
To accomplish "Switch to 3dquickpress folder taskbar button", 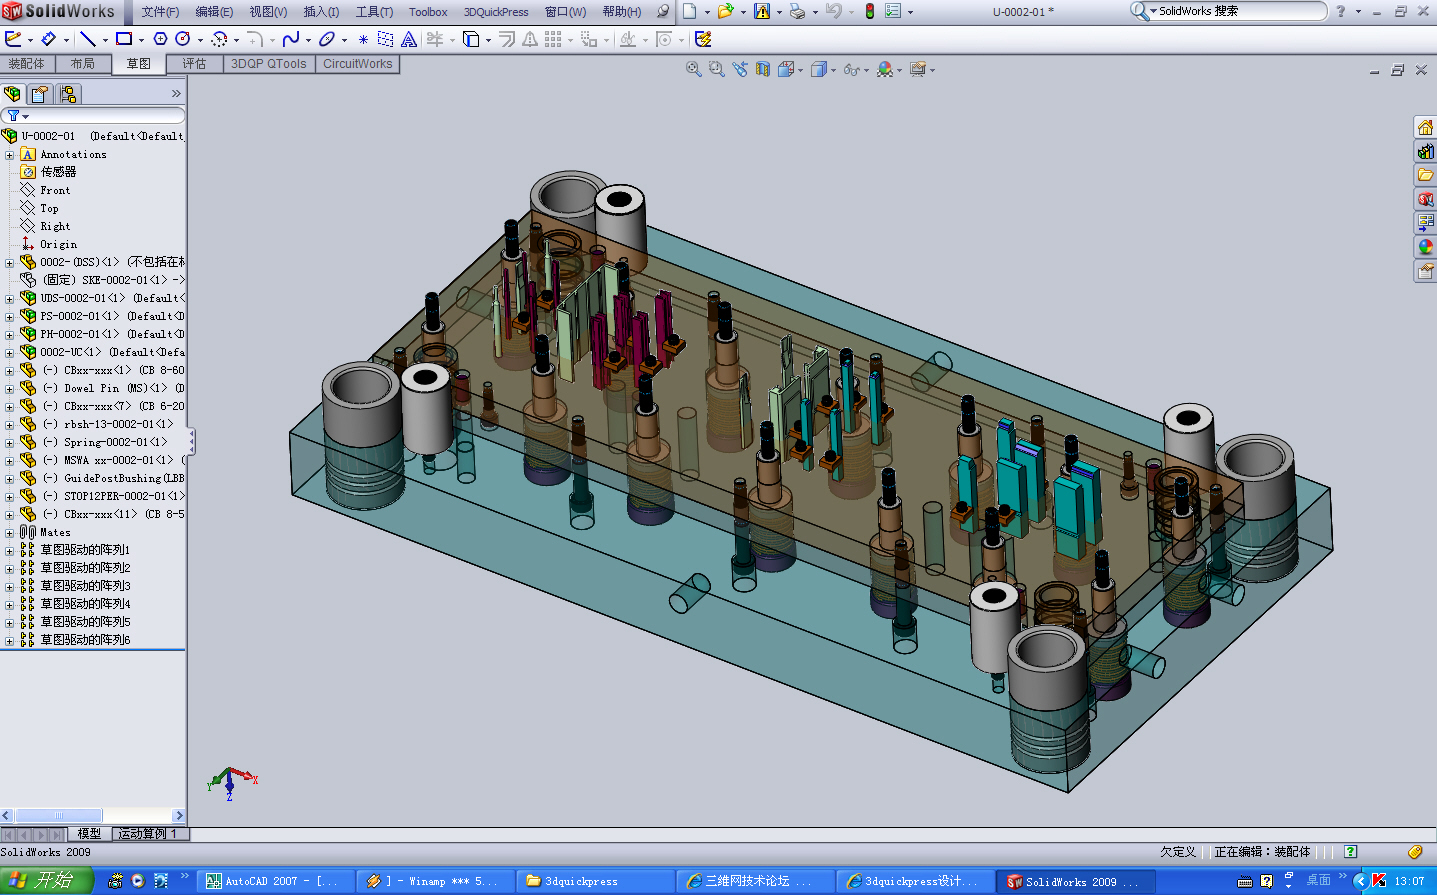I will coord(596,881).
